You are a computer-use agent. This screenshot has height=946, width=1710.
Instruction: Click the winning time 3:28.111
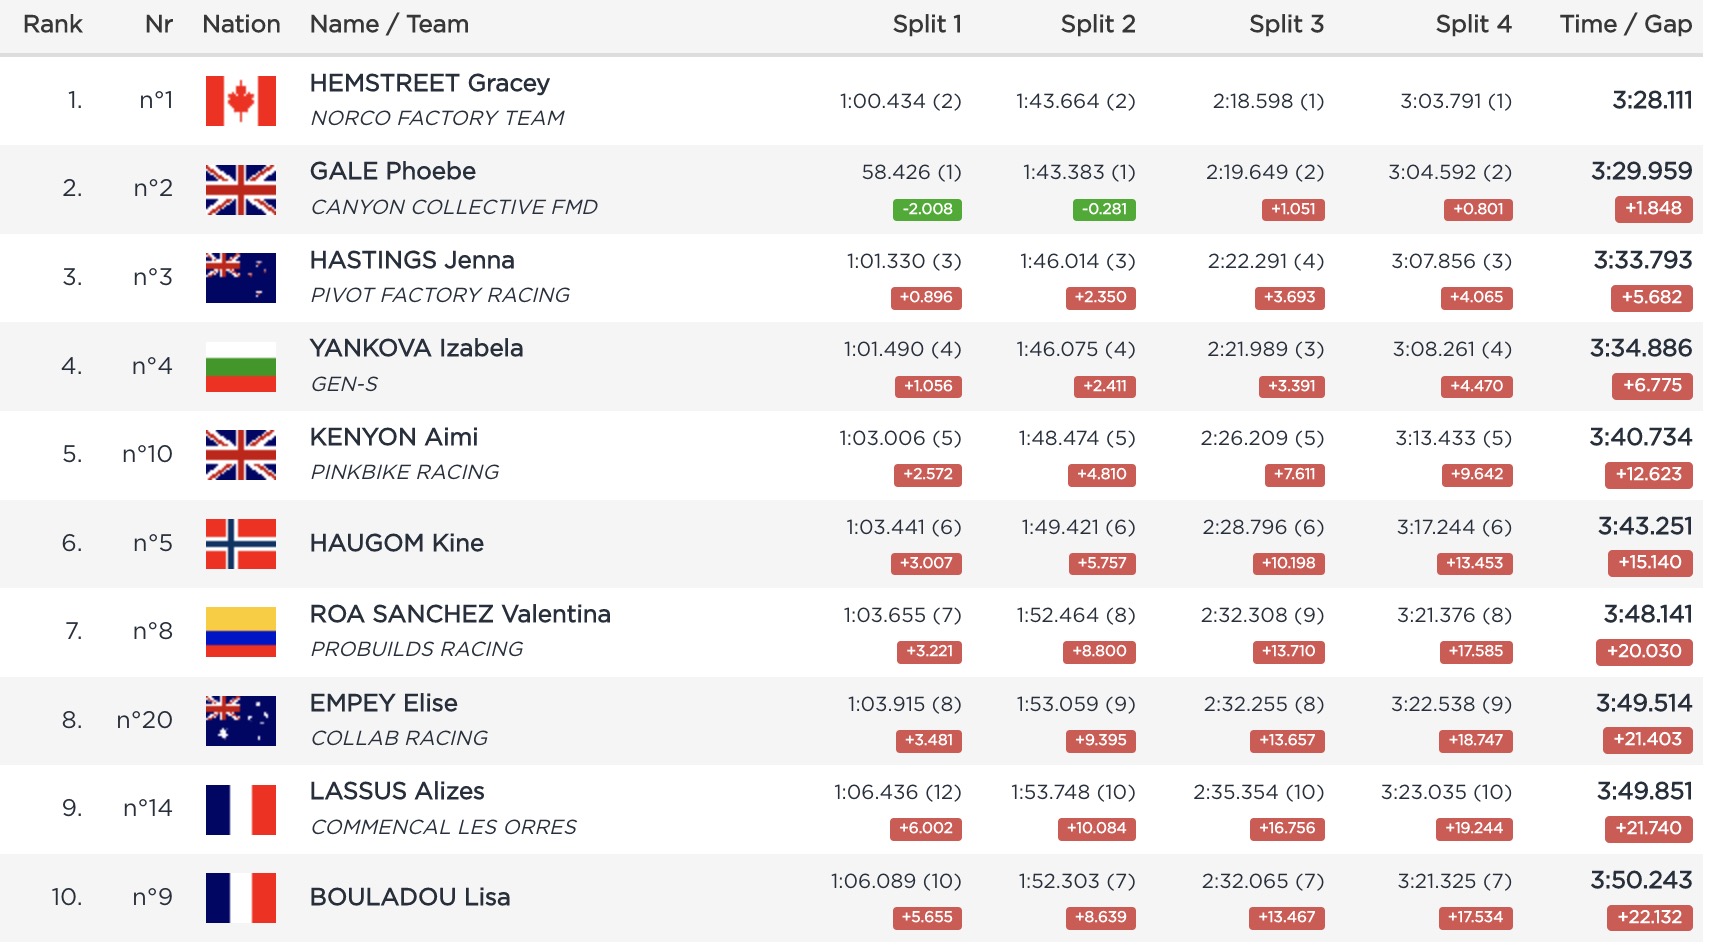pyautogui.click(x=1651, y=100)
